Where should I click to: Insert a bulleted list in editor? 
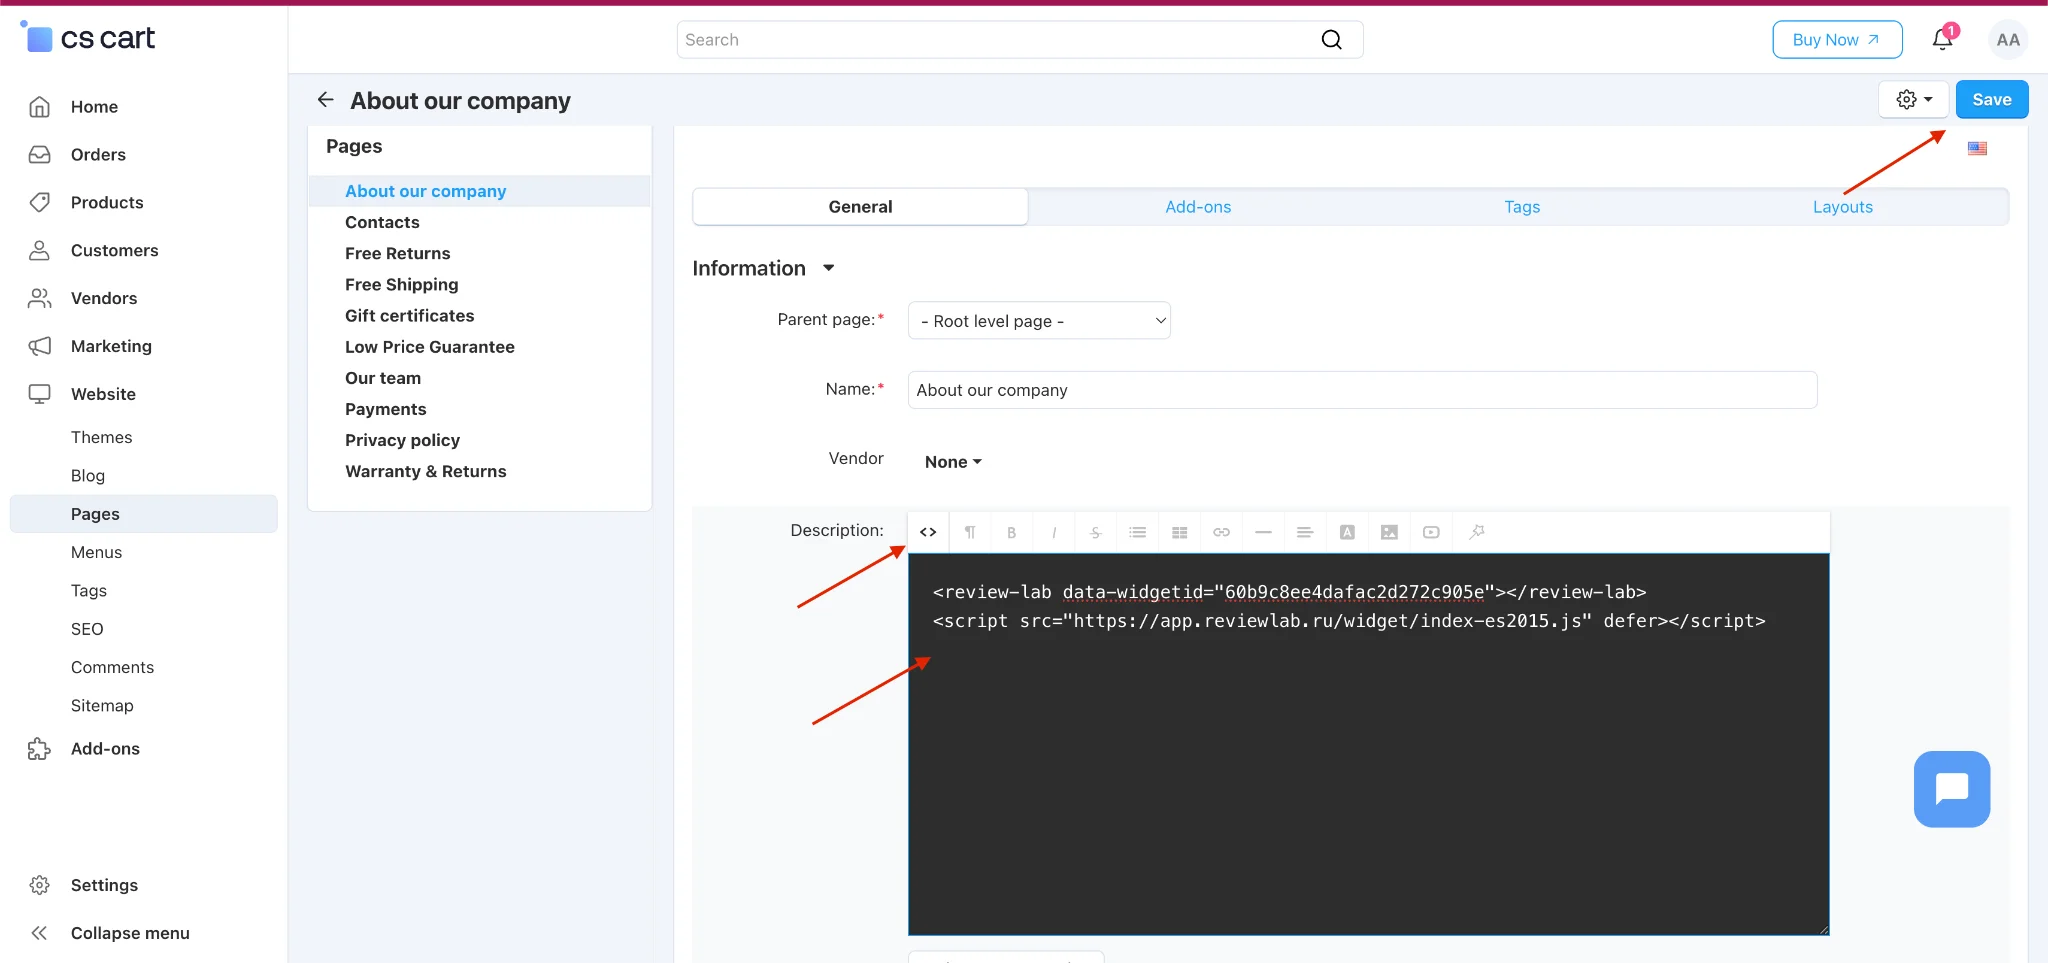pyautogui.click(x=1138, y=532)
